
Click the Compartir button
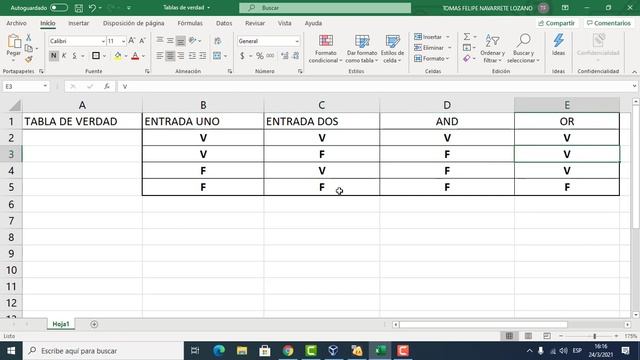click(x=556, y=23)
